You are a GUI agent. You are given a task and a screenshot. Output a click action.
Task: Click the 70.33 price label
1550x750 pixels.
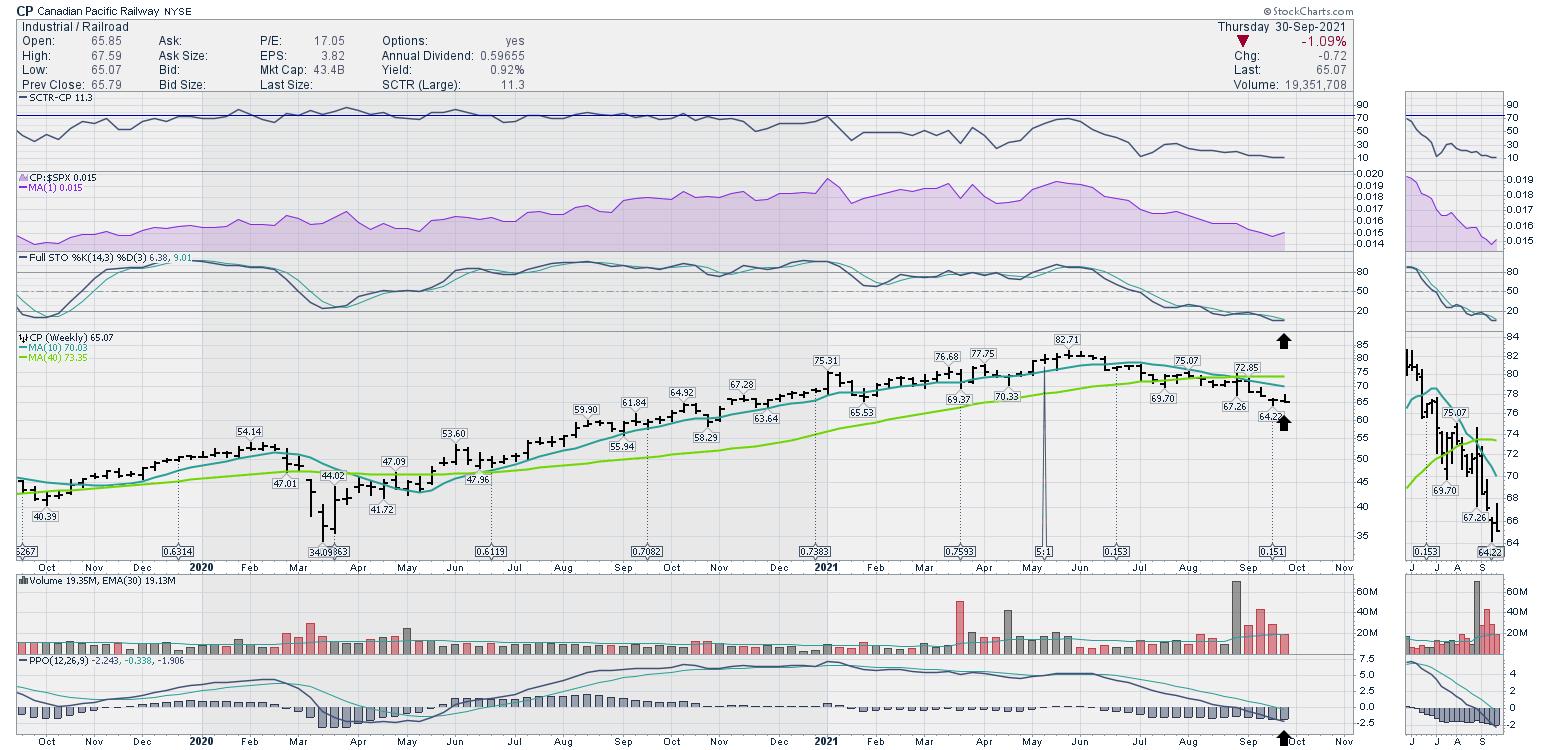point(1006,397)
